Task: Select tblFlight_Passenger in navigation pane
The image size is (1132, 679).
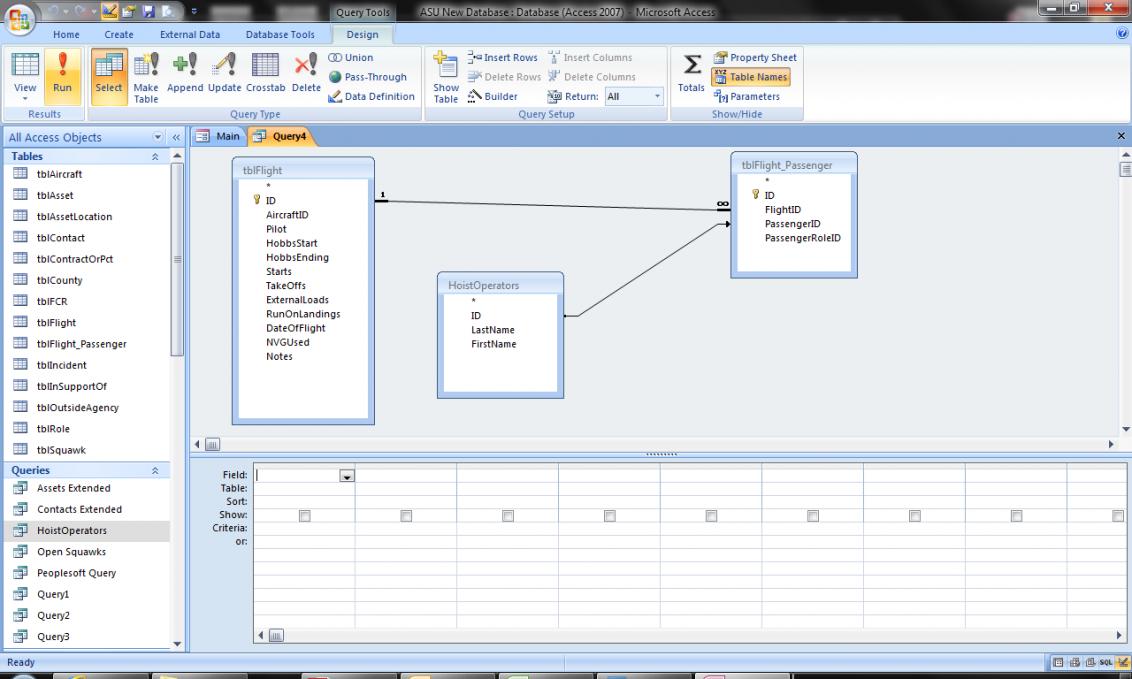Action: pyautogui.click(x=82, y=344)
